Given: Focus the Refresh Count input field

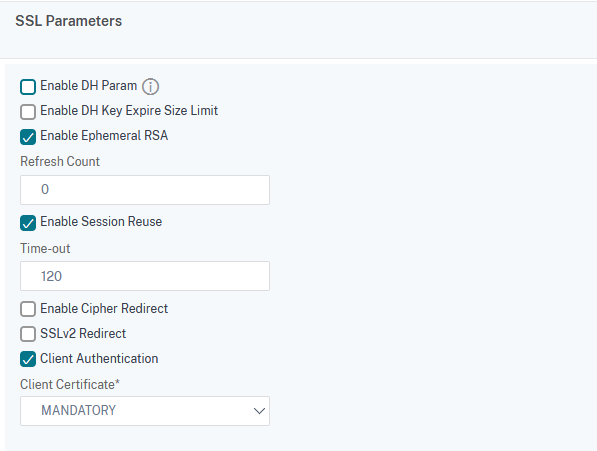Looking at the screenshot, I should click(x=145, y=190).
